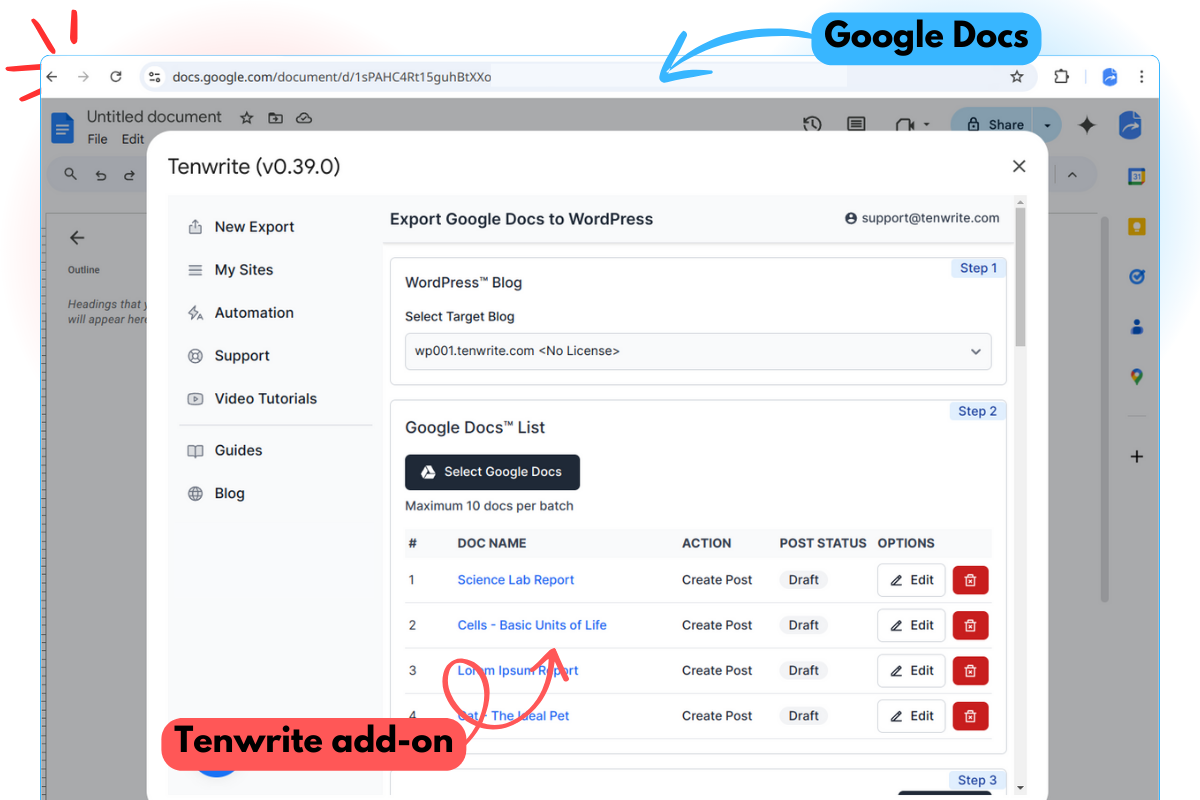
Task: Open comments panel icon
Action: [x=856, y=124]
